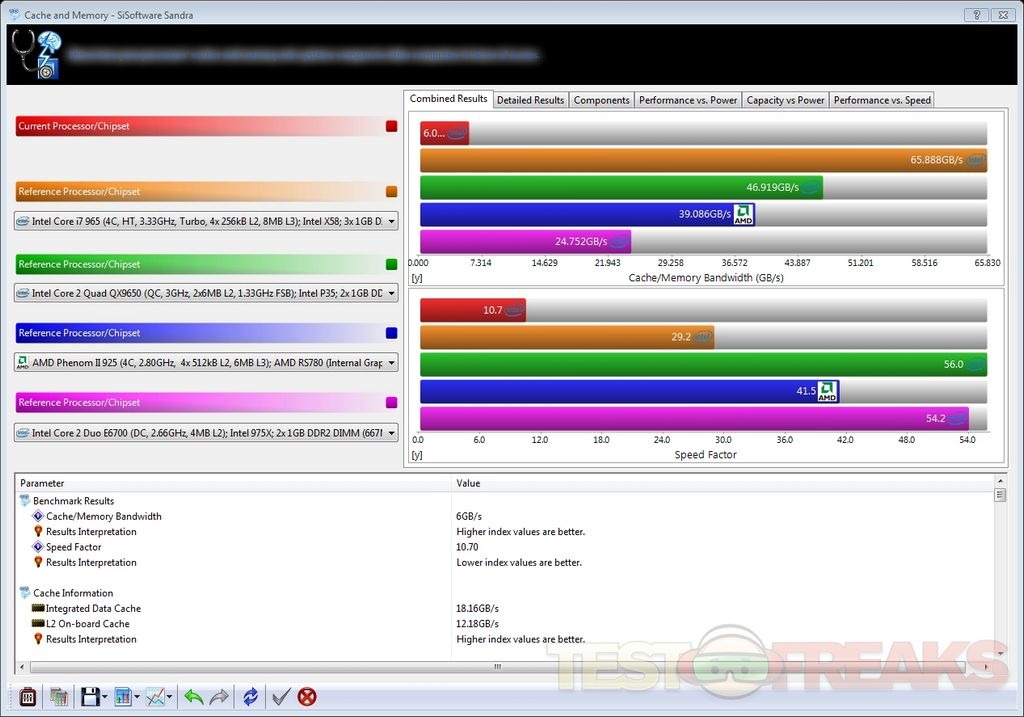The image size is (1024, 717).
Task: Click the blue refresh arrows icon
Action: (x=250, y=697)
